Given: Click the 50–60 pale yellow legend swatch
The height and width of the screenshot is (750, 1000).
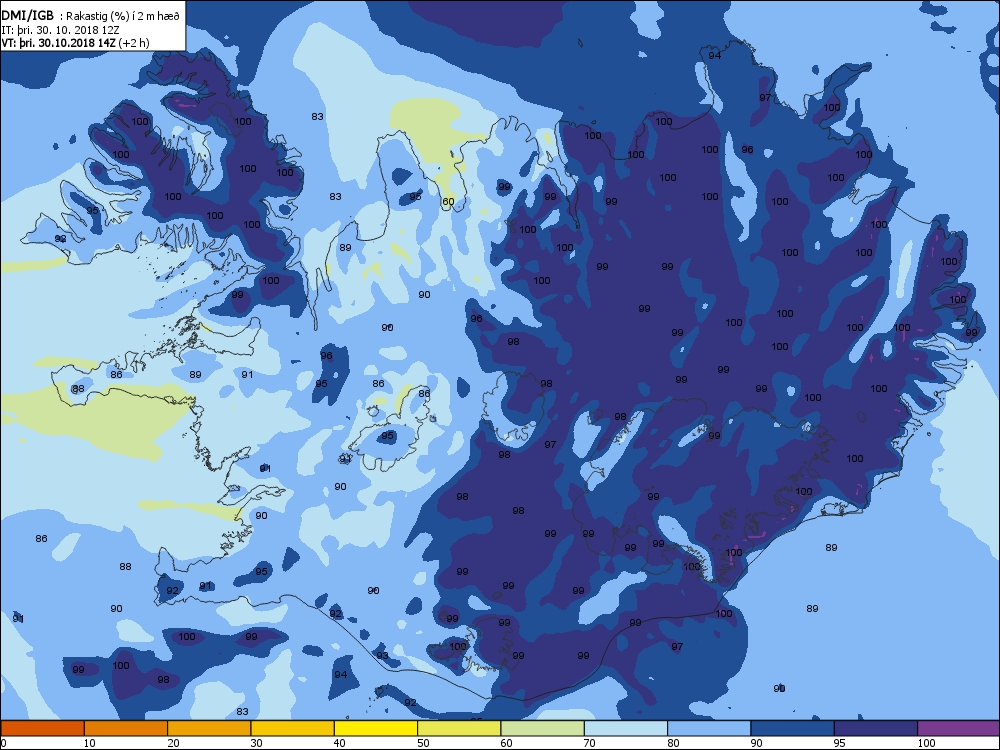Looking at the screenshot, I should point(459,728).
